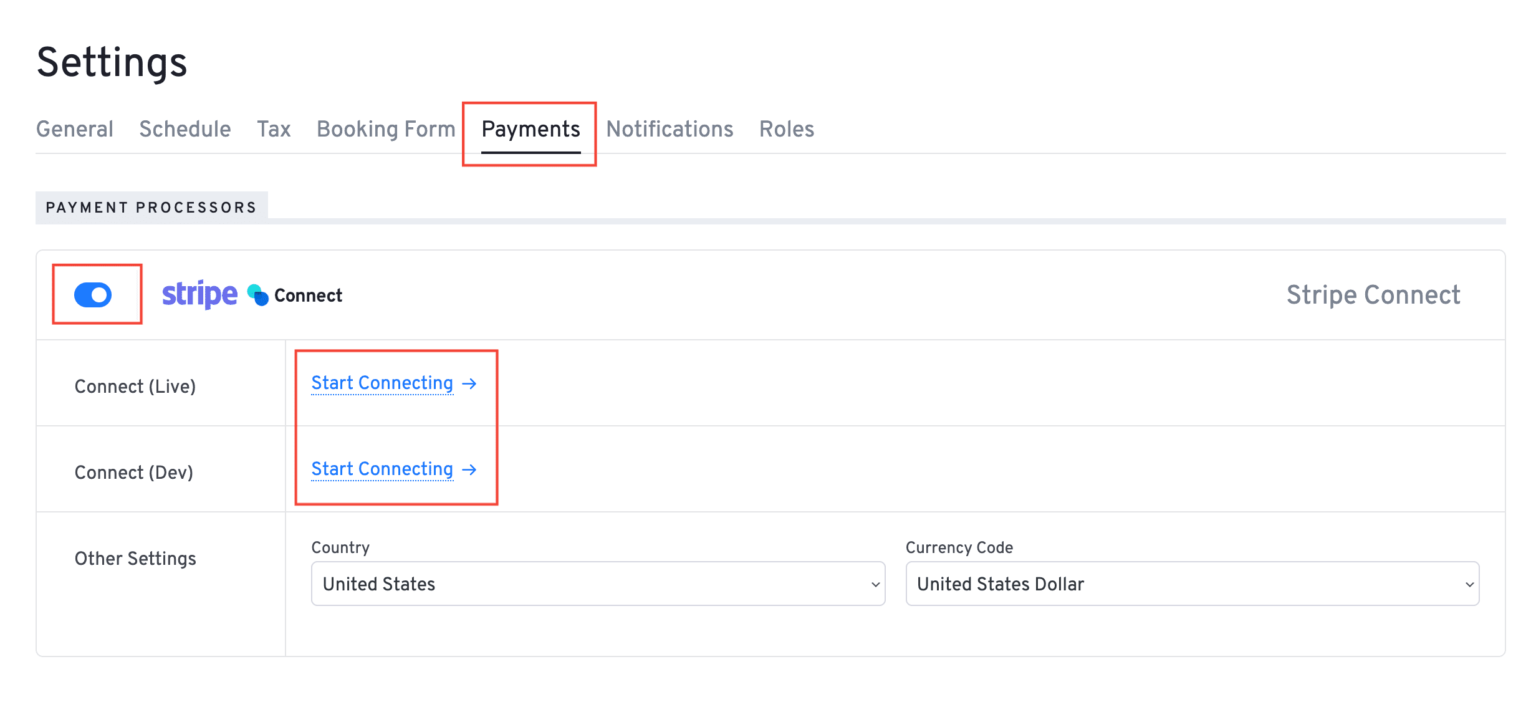
Task: Open the Notifications tab
Action: click(669, 129)
